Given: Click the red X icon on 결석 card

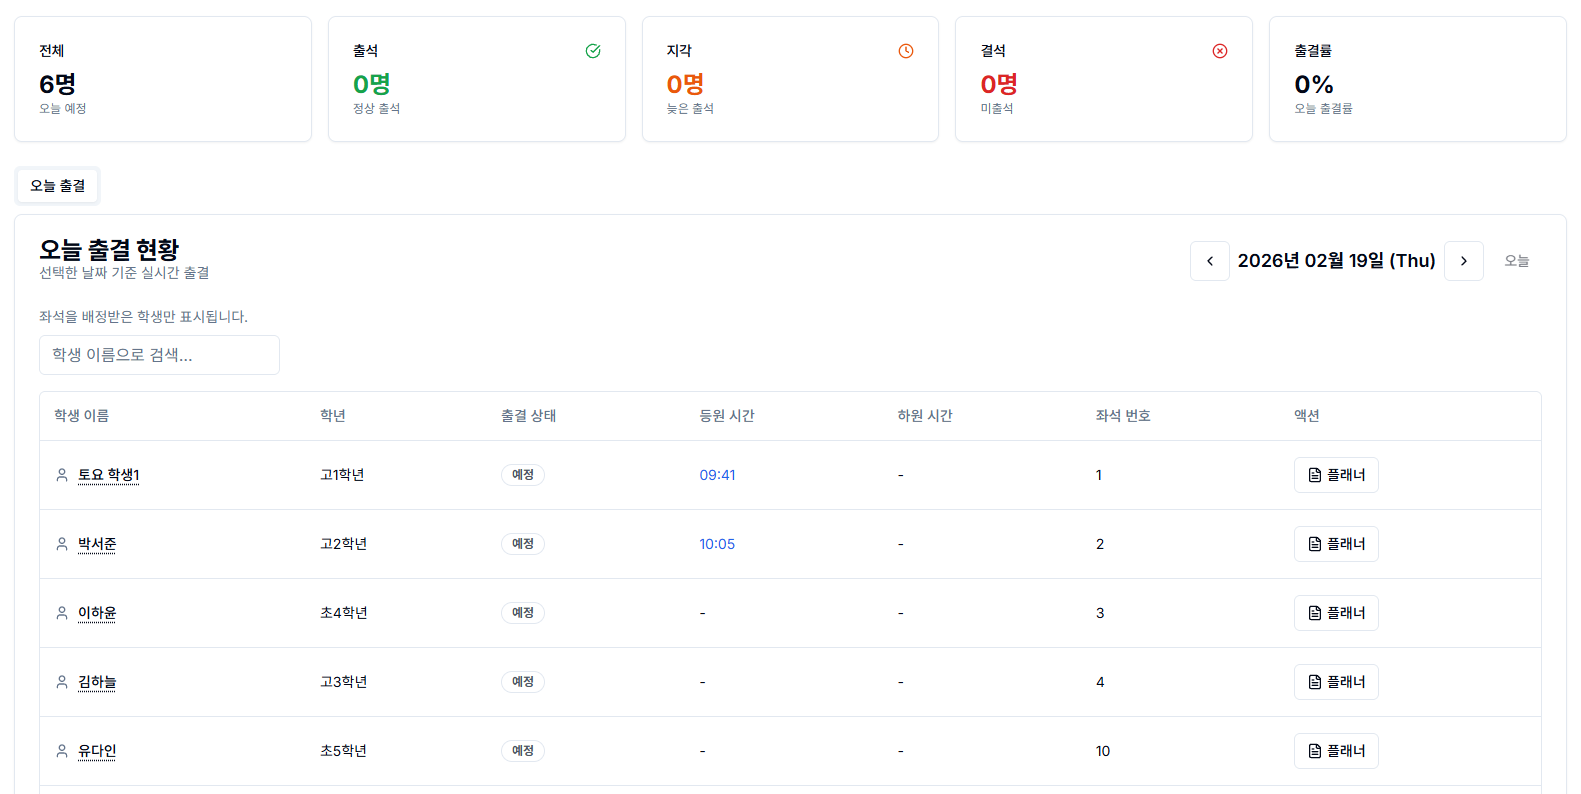Looking at the screenshot, I should [x=1220, y=51].
